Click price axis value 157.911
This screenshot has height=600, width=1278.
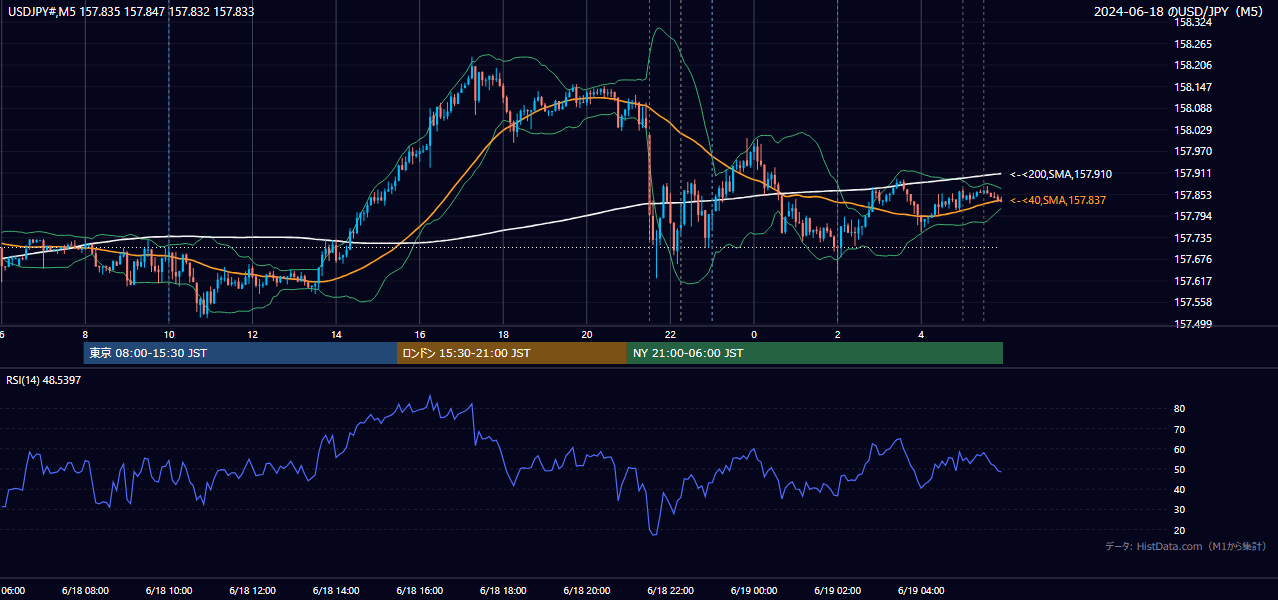click(x=1192, y=173)
